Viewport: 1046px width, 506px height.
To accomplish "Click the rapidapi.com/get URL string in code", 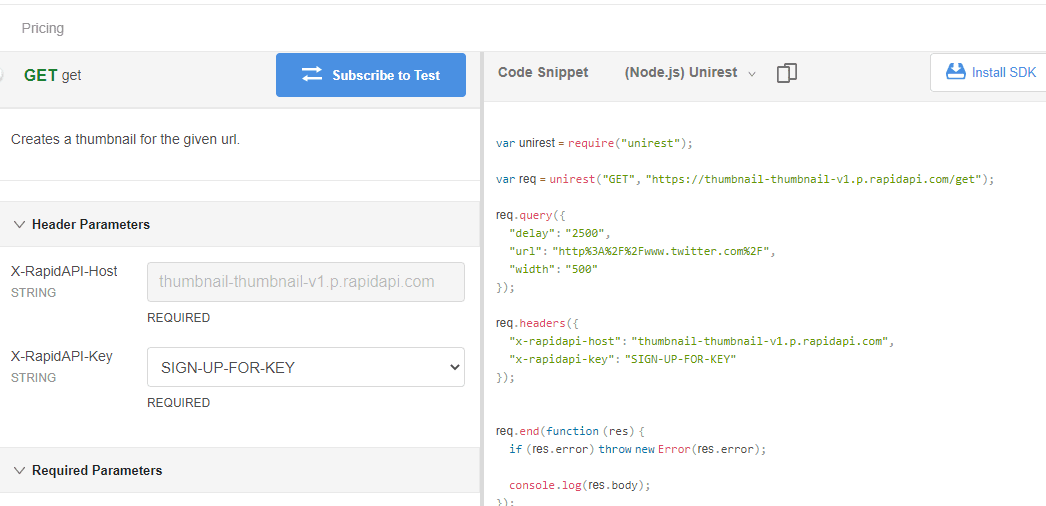I will click(x=813, y=179).
